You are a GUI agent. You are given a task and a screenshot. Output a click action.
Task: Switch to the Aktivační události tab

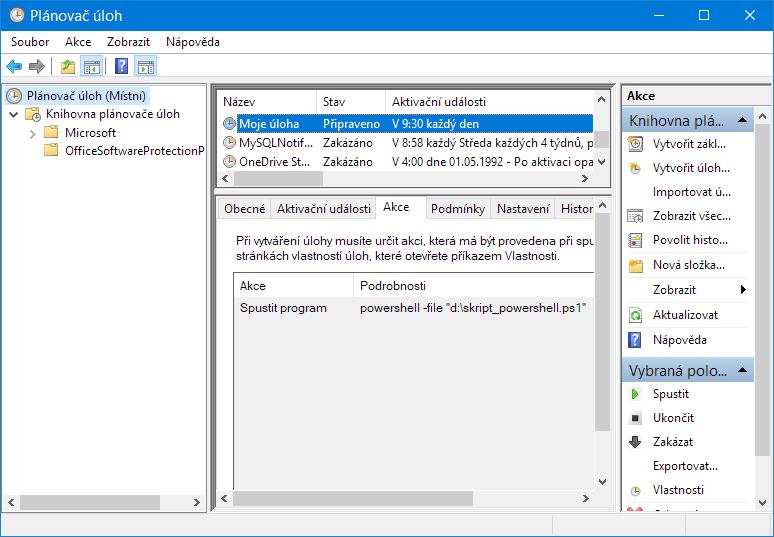click(x=323, y=209)
